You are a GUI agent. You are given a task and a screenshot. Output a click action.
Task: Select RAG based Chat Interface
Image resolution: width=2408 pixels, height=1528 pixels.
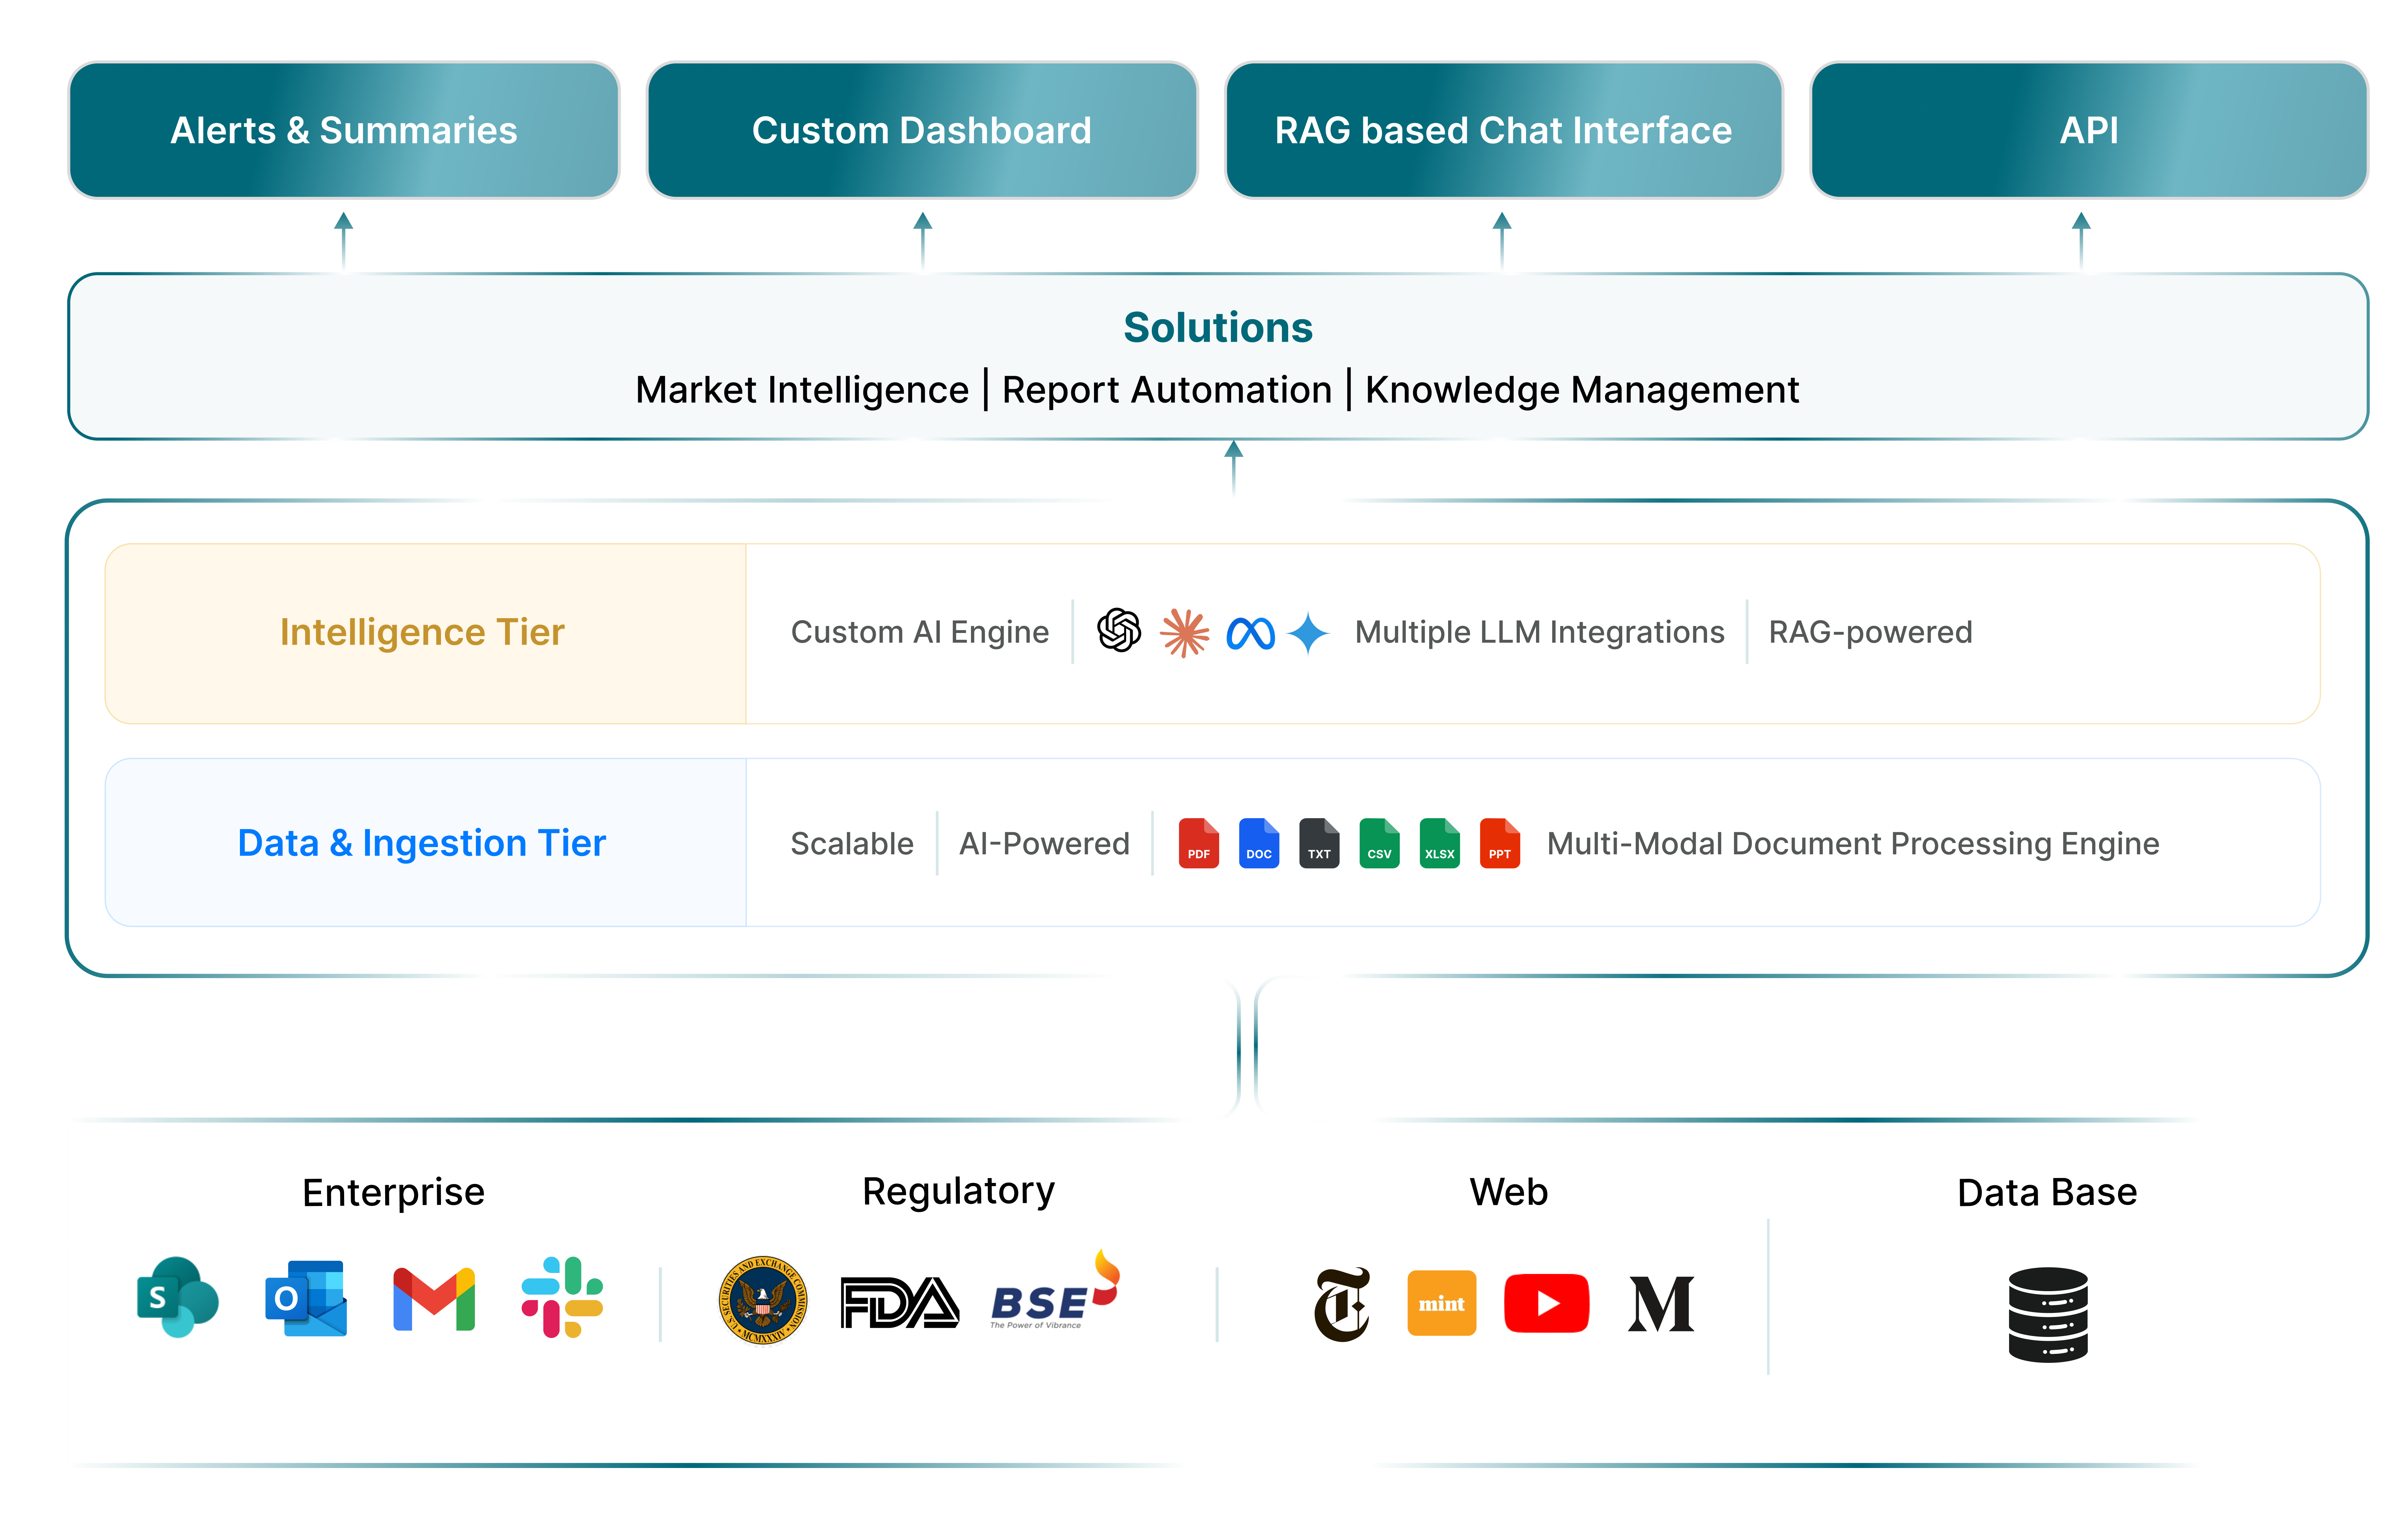coord(1503,130)
